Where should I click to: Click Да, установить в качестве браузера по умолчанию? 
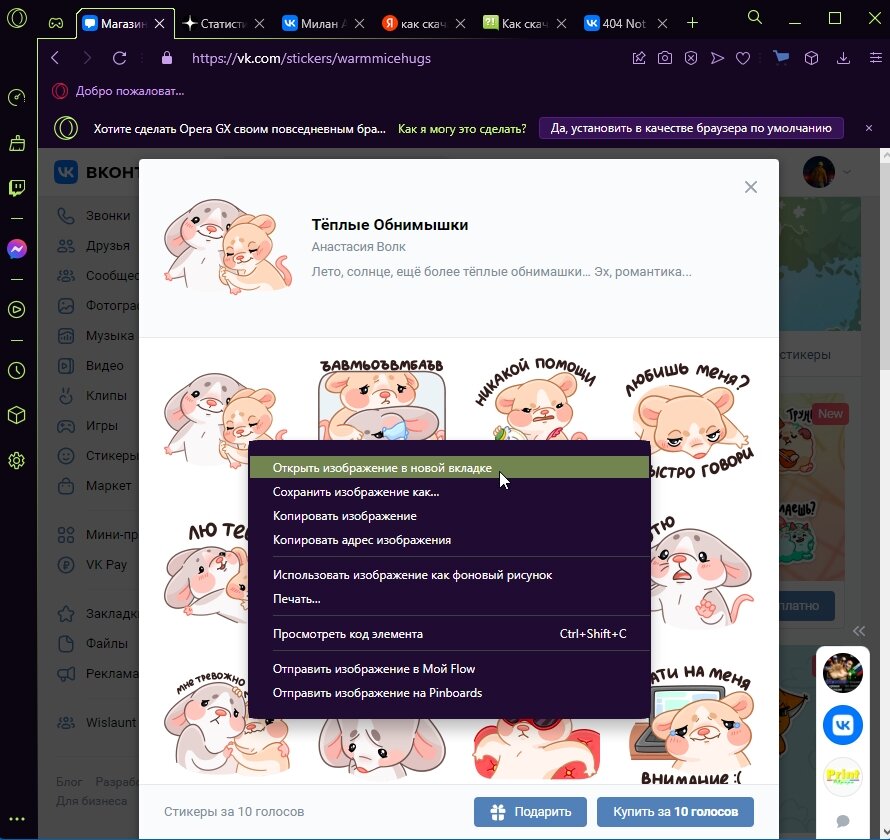(691, 128)
